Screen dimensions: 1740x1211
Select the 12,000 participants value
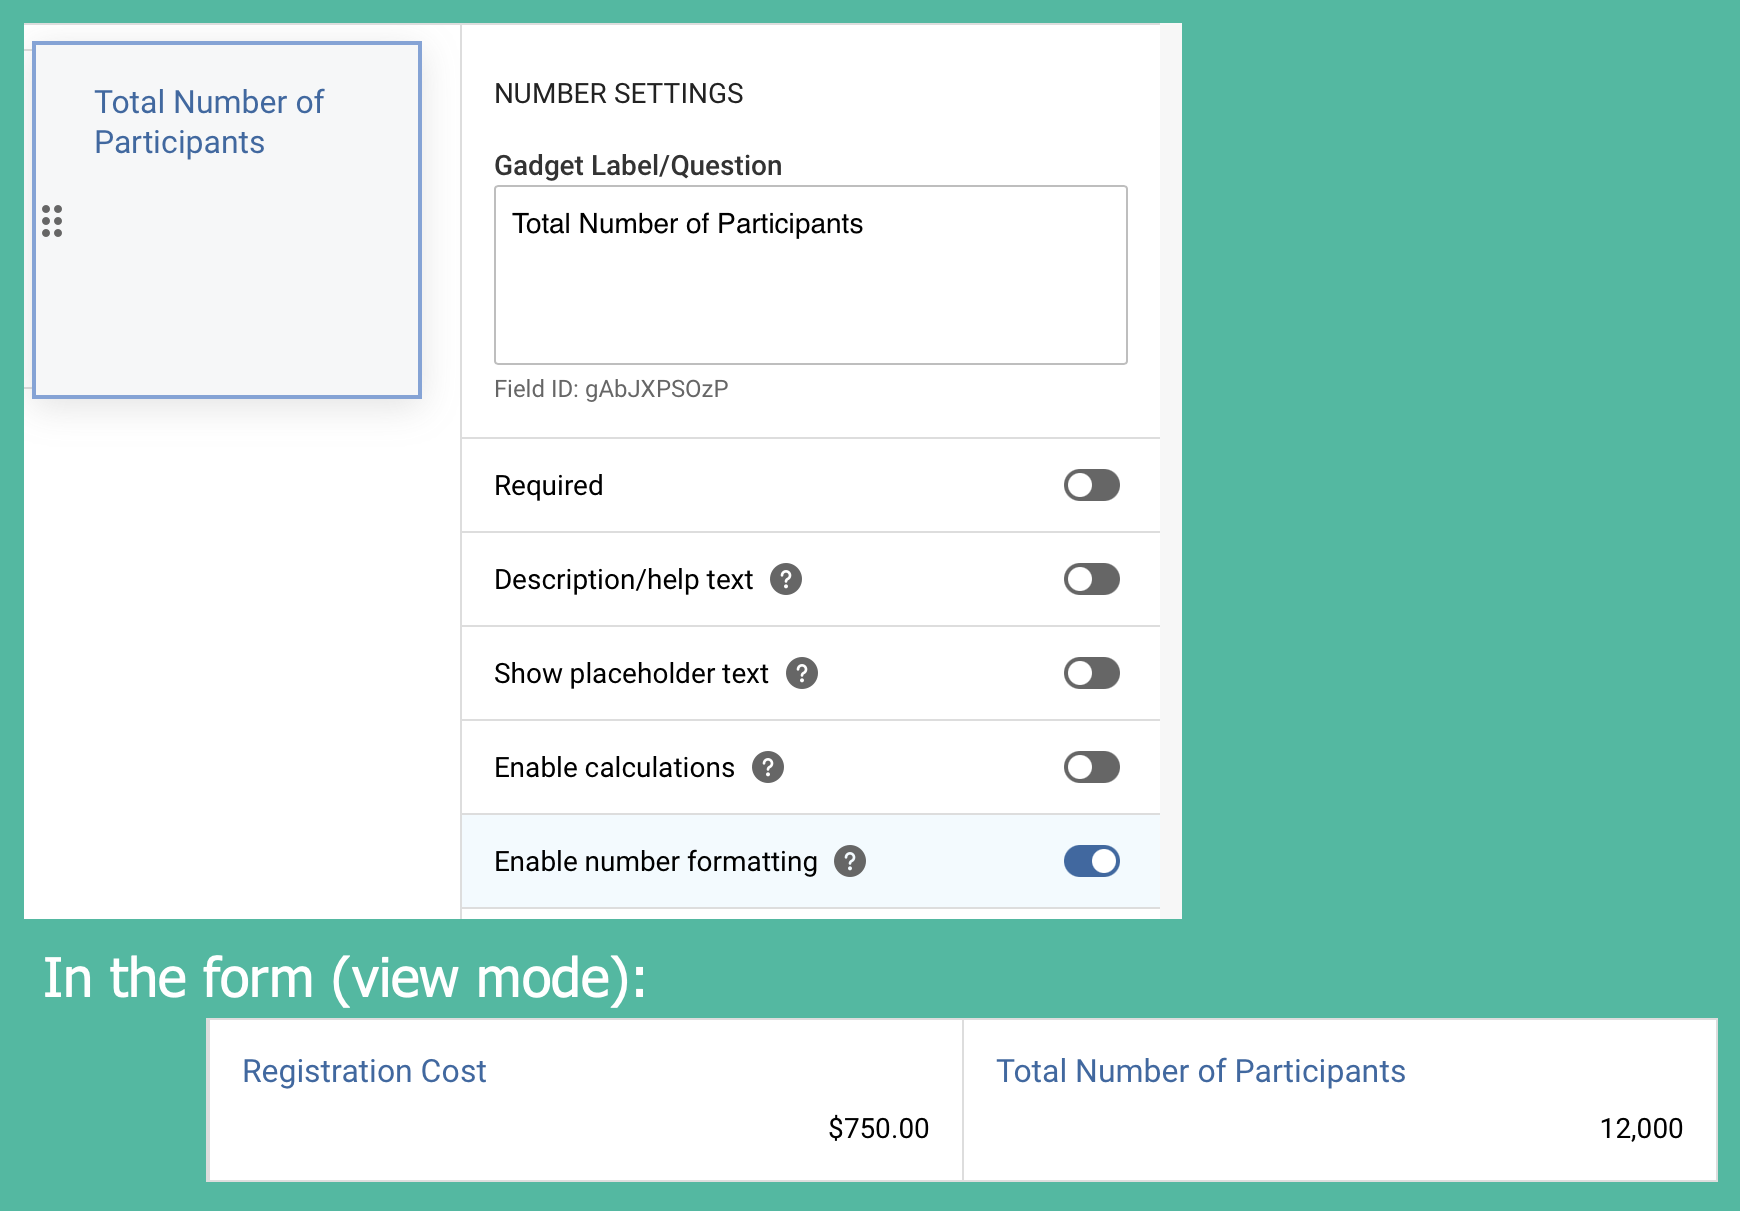[1641, 1128]
